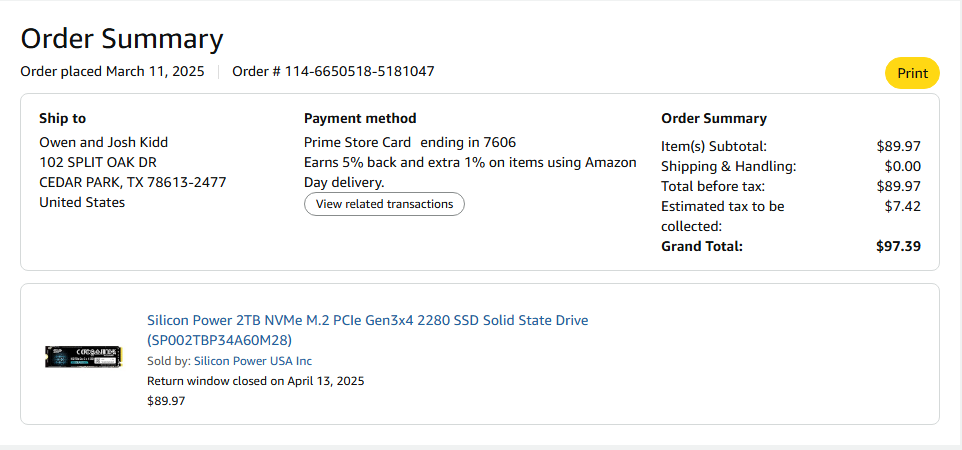962x450 pixels.
Task: Click the Item(s) Subtotal label
Action: [714, 146]
